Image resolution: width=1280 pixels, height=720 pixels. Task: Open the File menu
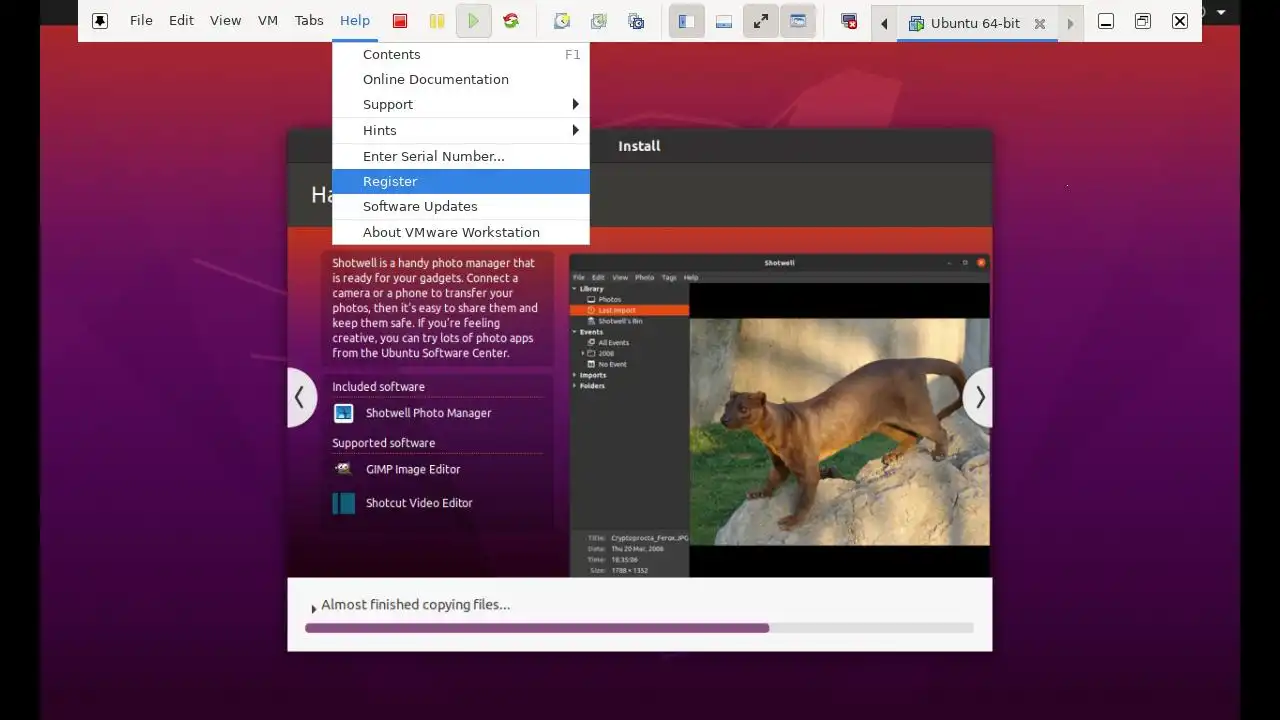click(141, 21)
